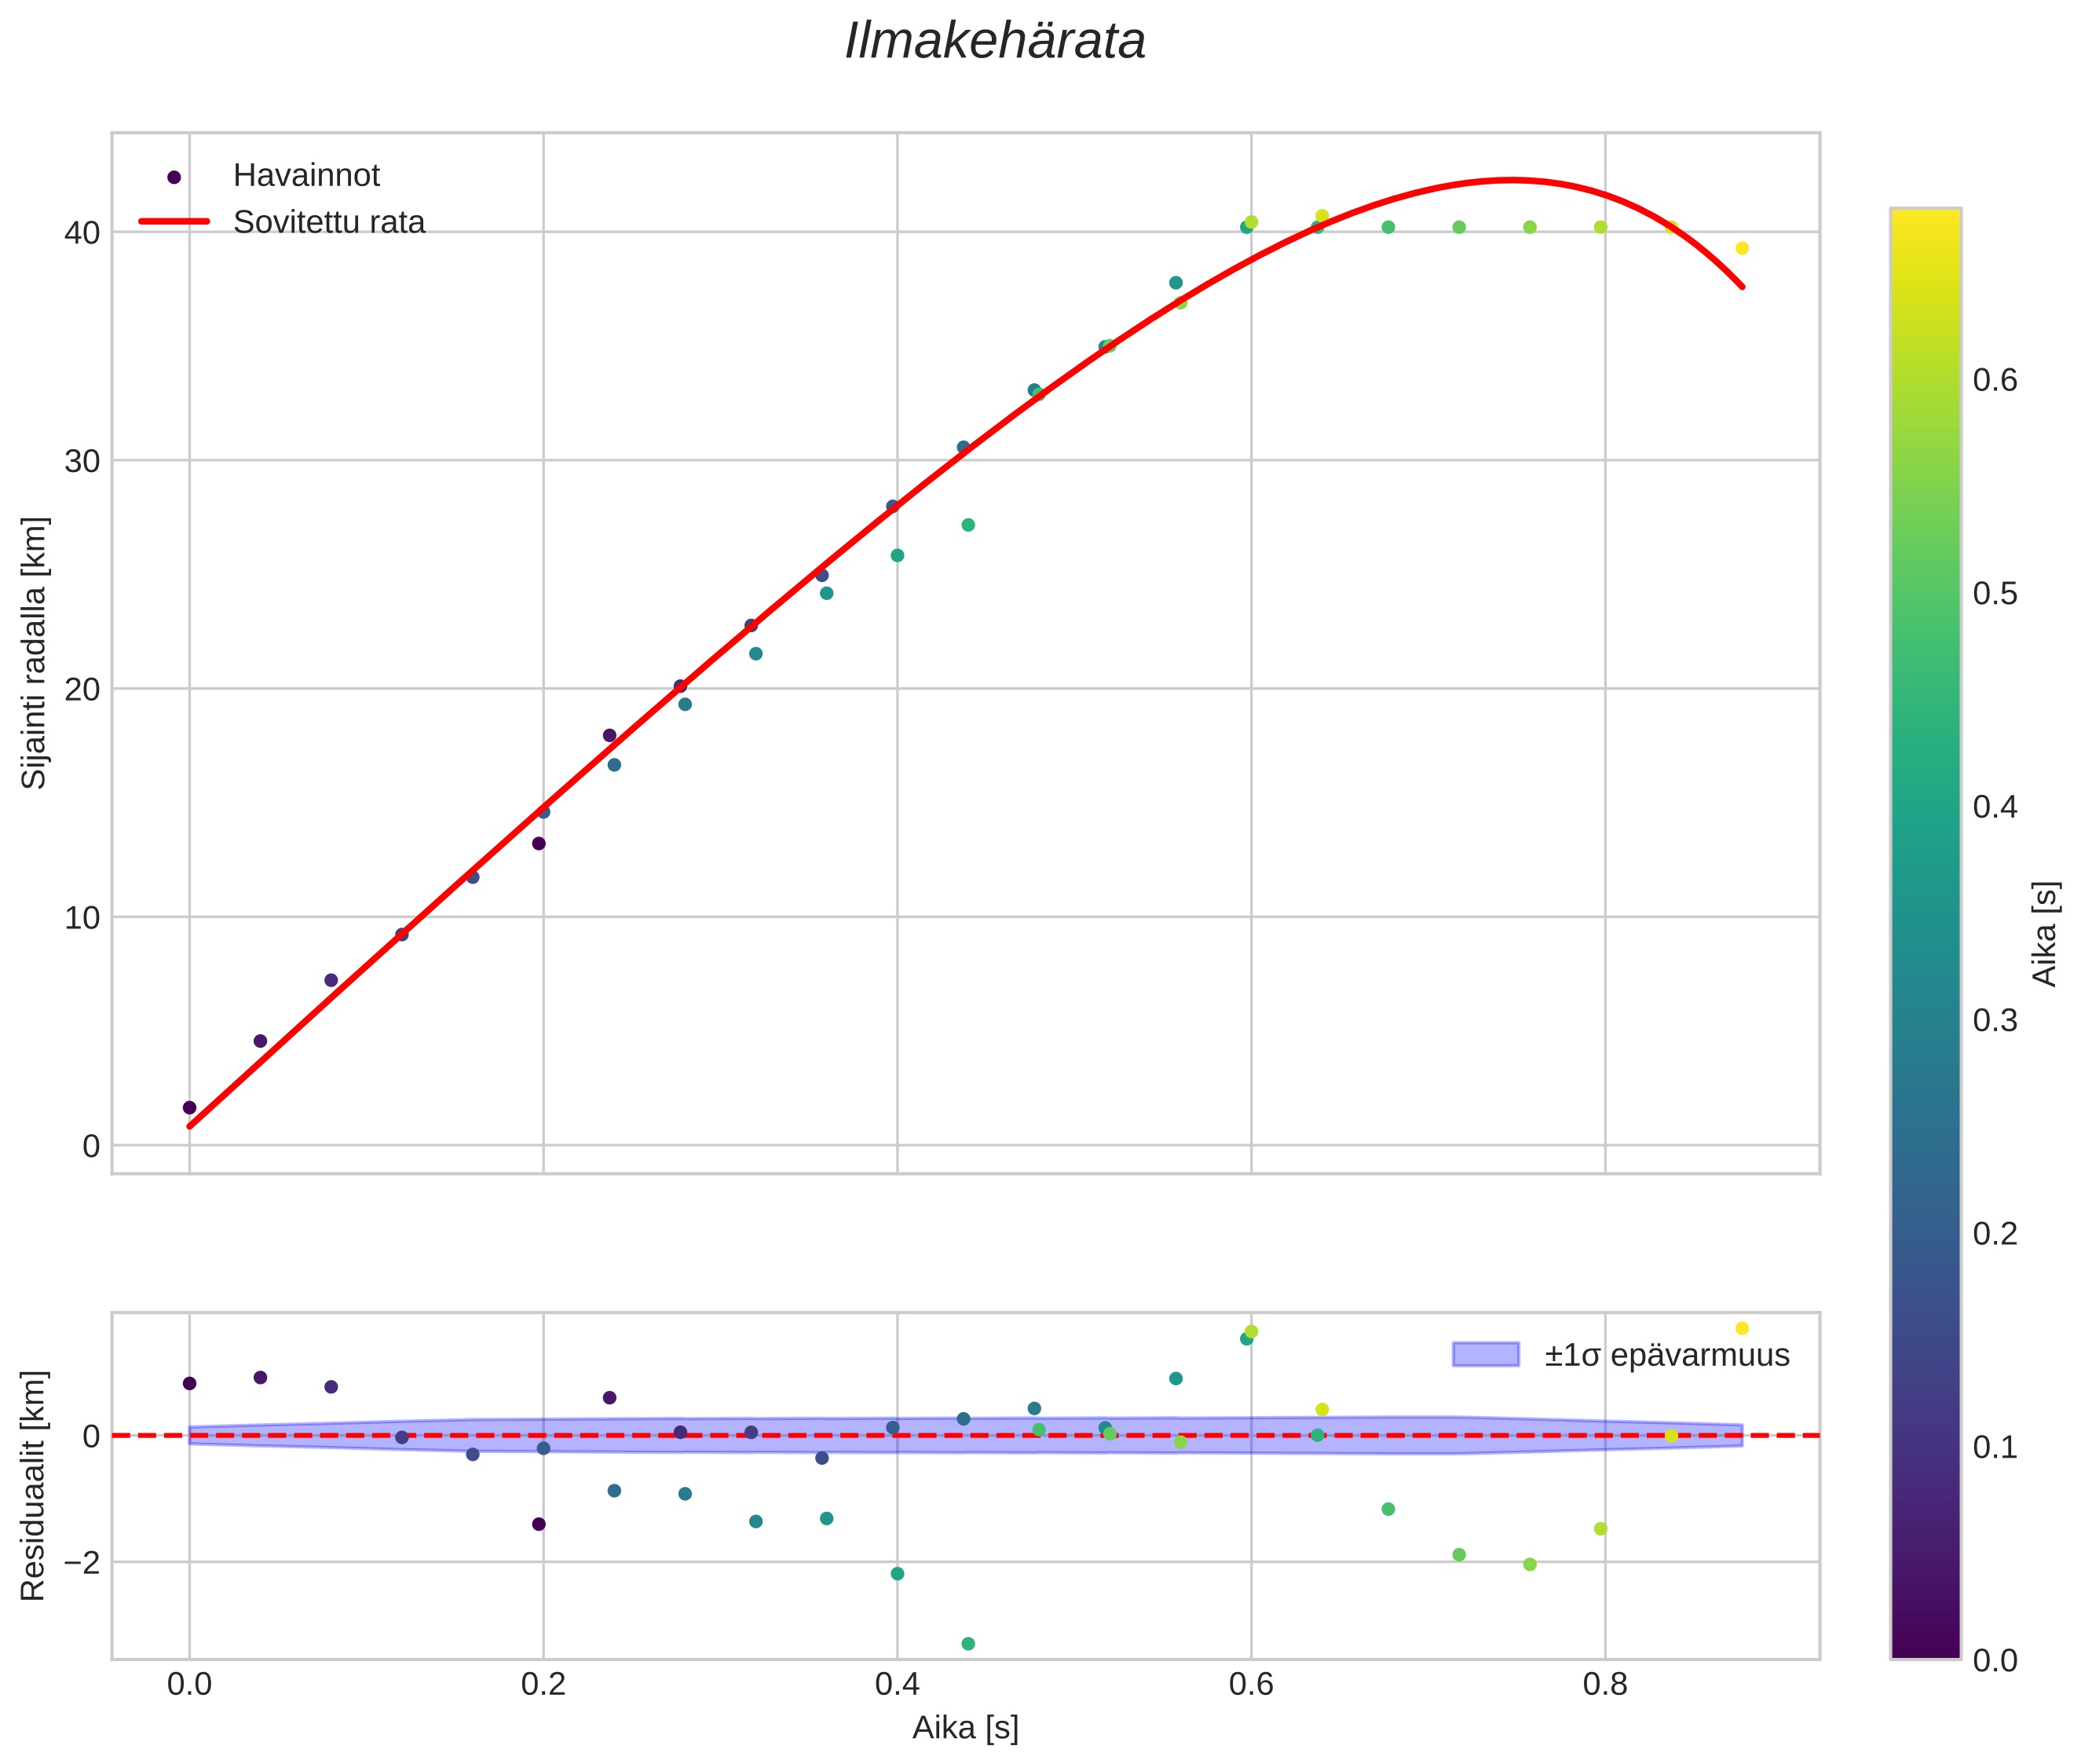Click the first dark purple observation at time 0.0
Viewport: 2081px width, 1764px height.
190,1107
